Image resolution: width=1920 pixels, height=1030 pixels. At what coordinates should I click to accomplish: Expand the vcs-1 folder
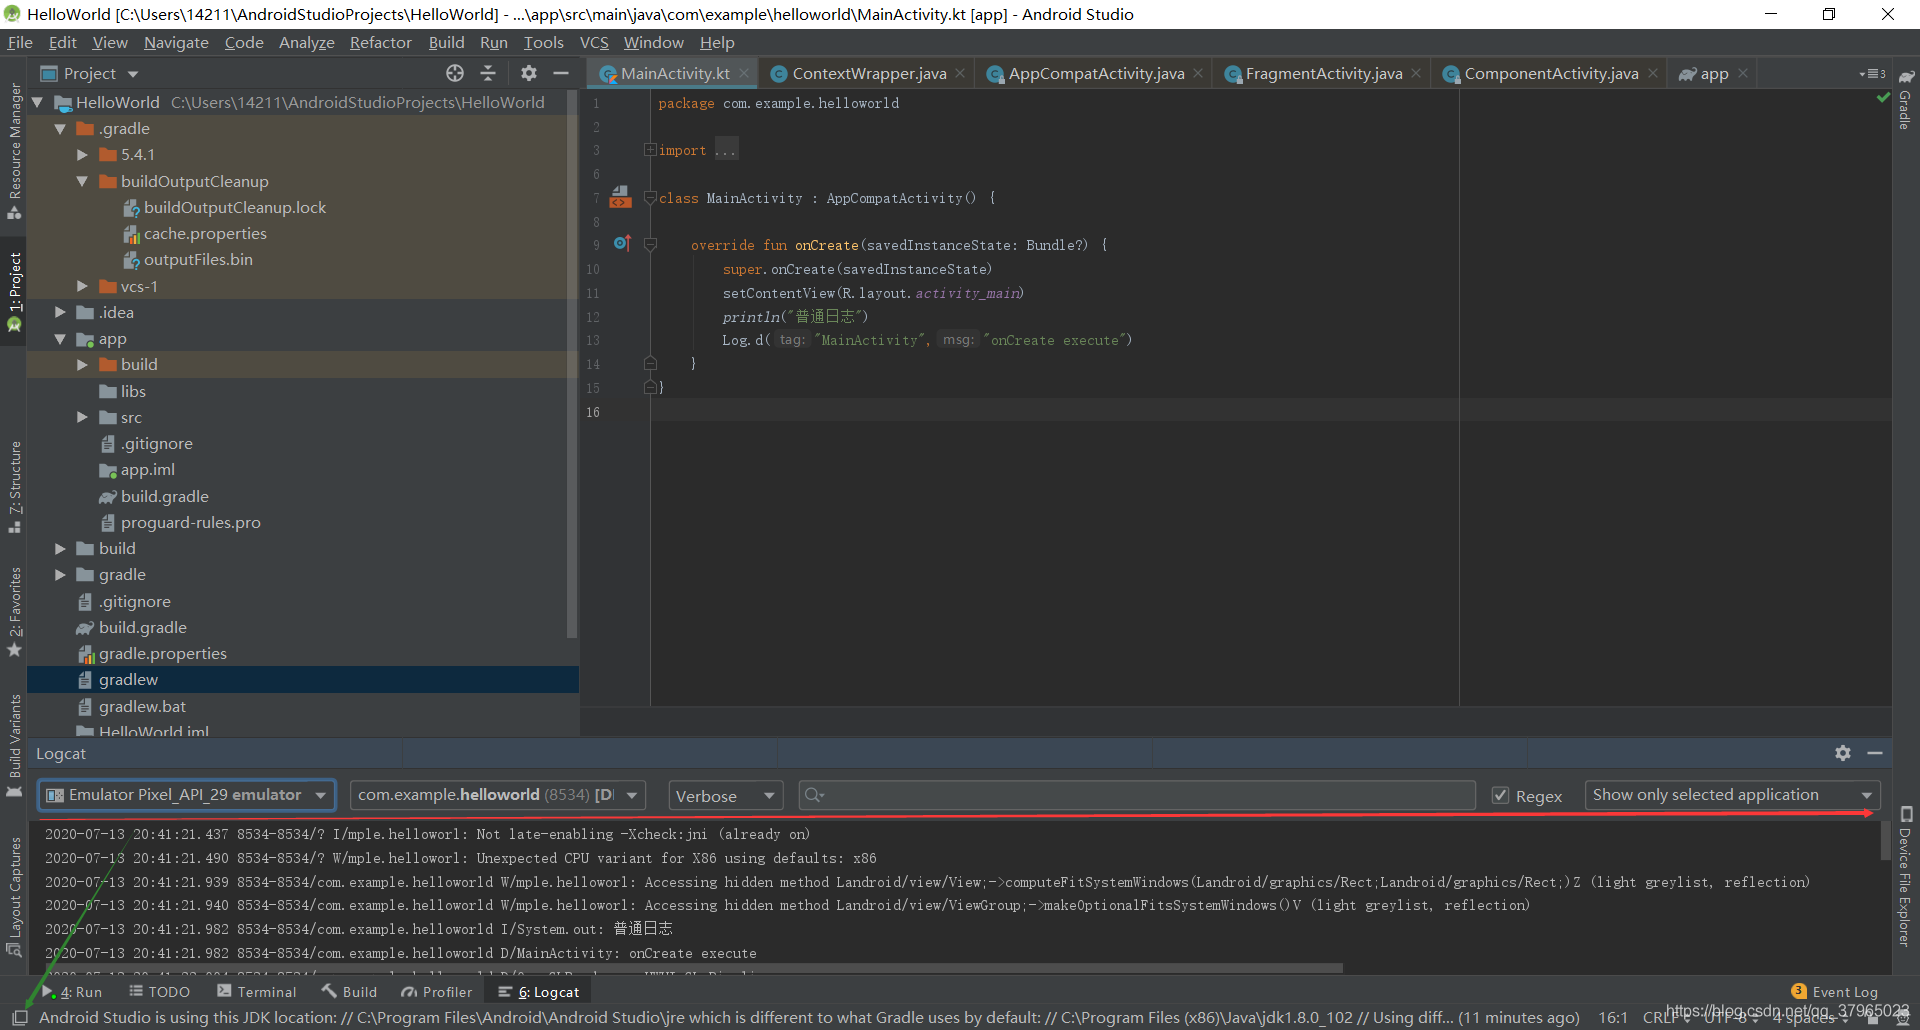point(83,286)
